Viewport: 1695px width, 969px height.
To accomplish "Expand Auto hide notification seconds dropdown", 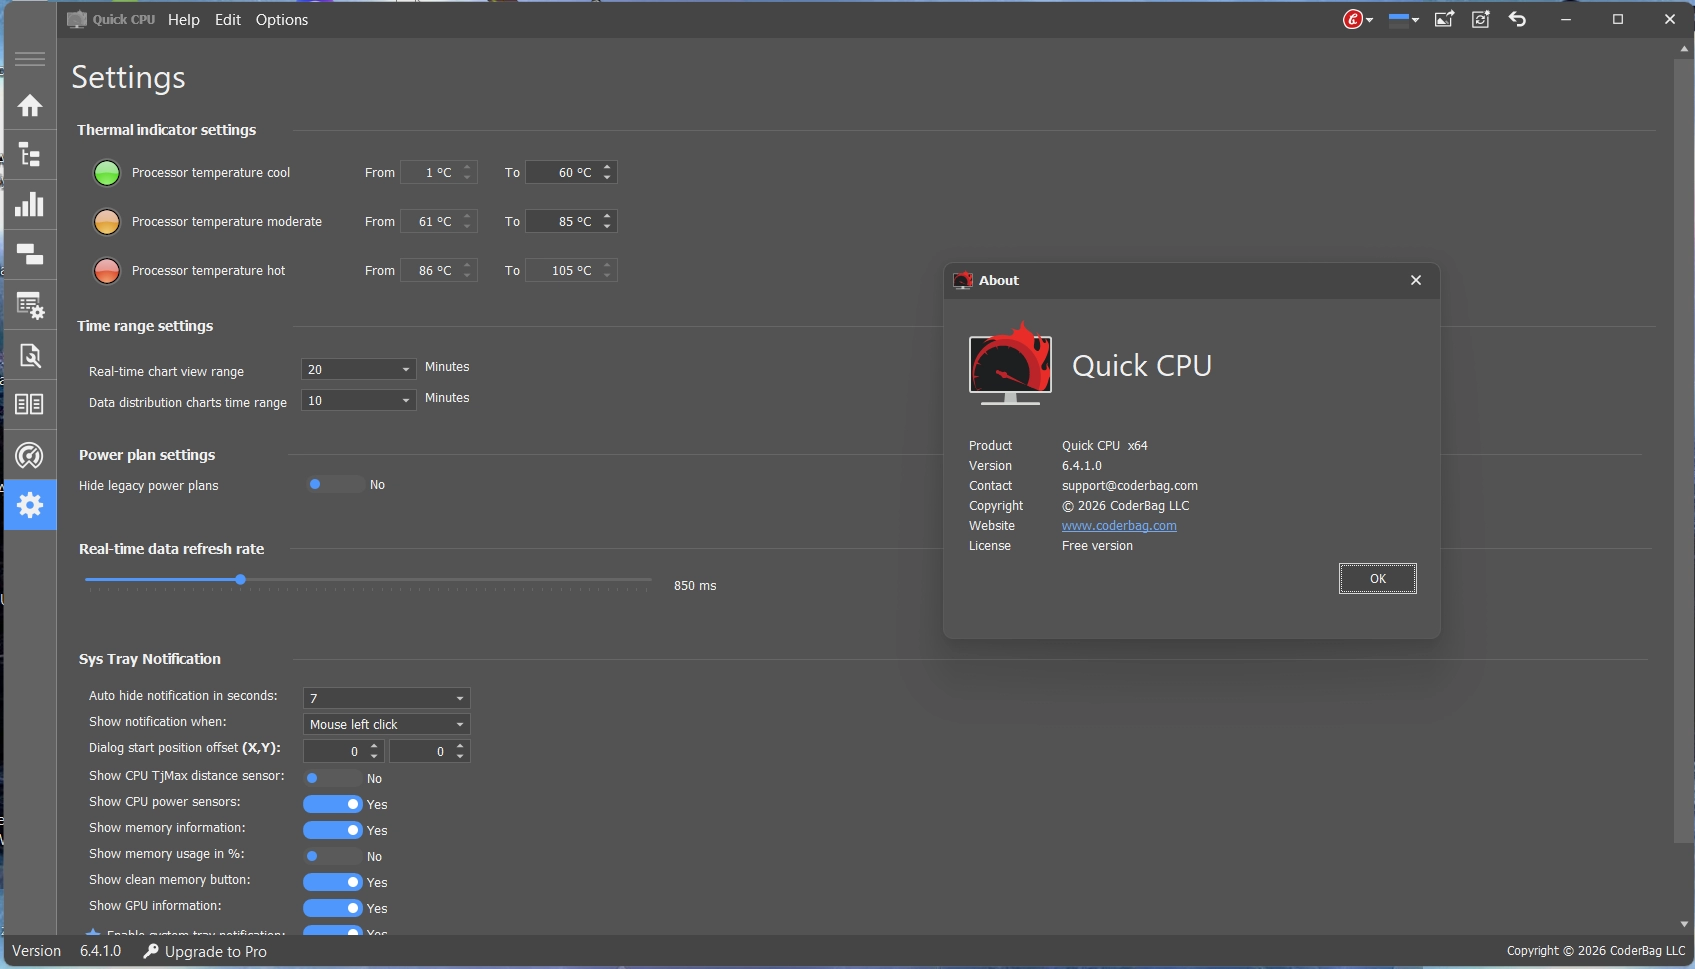I will pos(386,698).
